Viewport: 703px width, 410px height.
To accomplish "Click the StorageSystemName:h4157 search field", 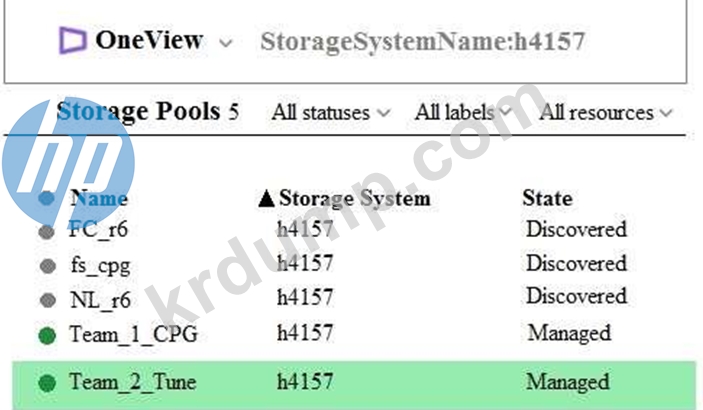I will [x=422, y=41].
